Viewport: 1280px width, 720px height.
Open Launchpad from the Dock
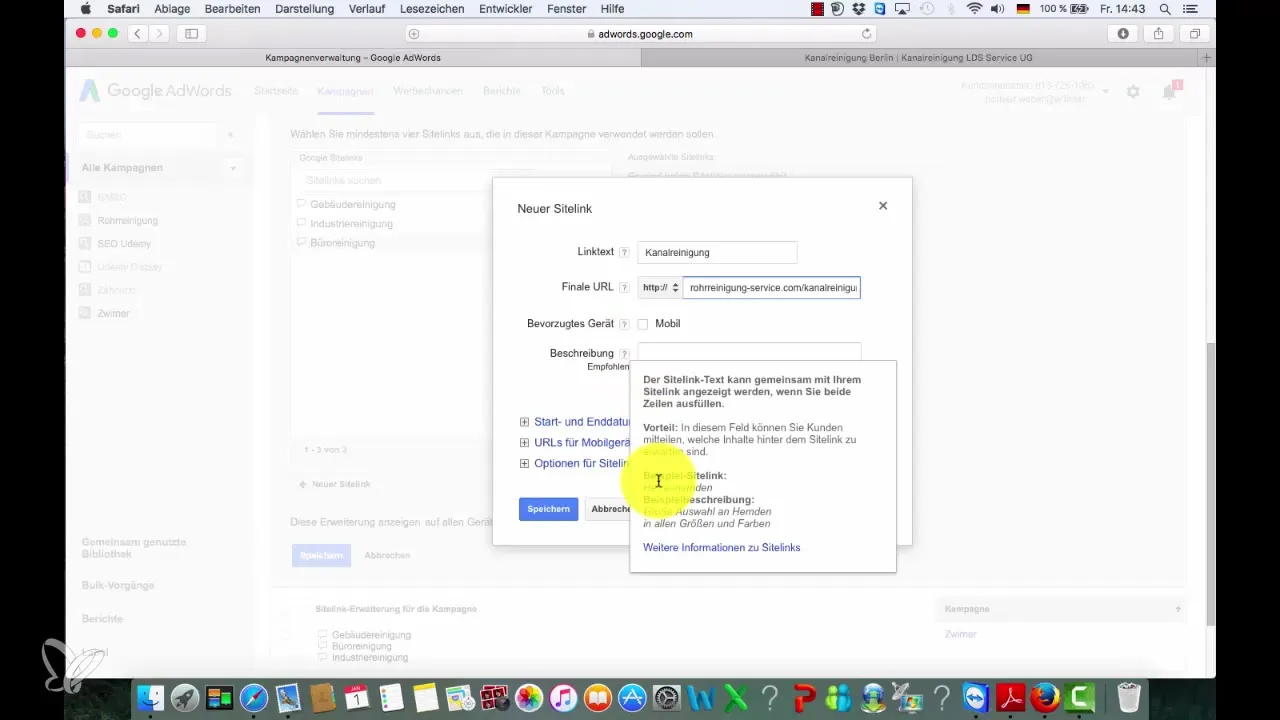[184, 697]
